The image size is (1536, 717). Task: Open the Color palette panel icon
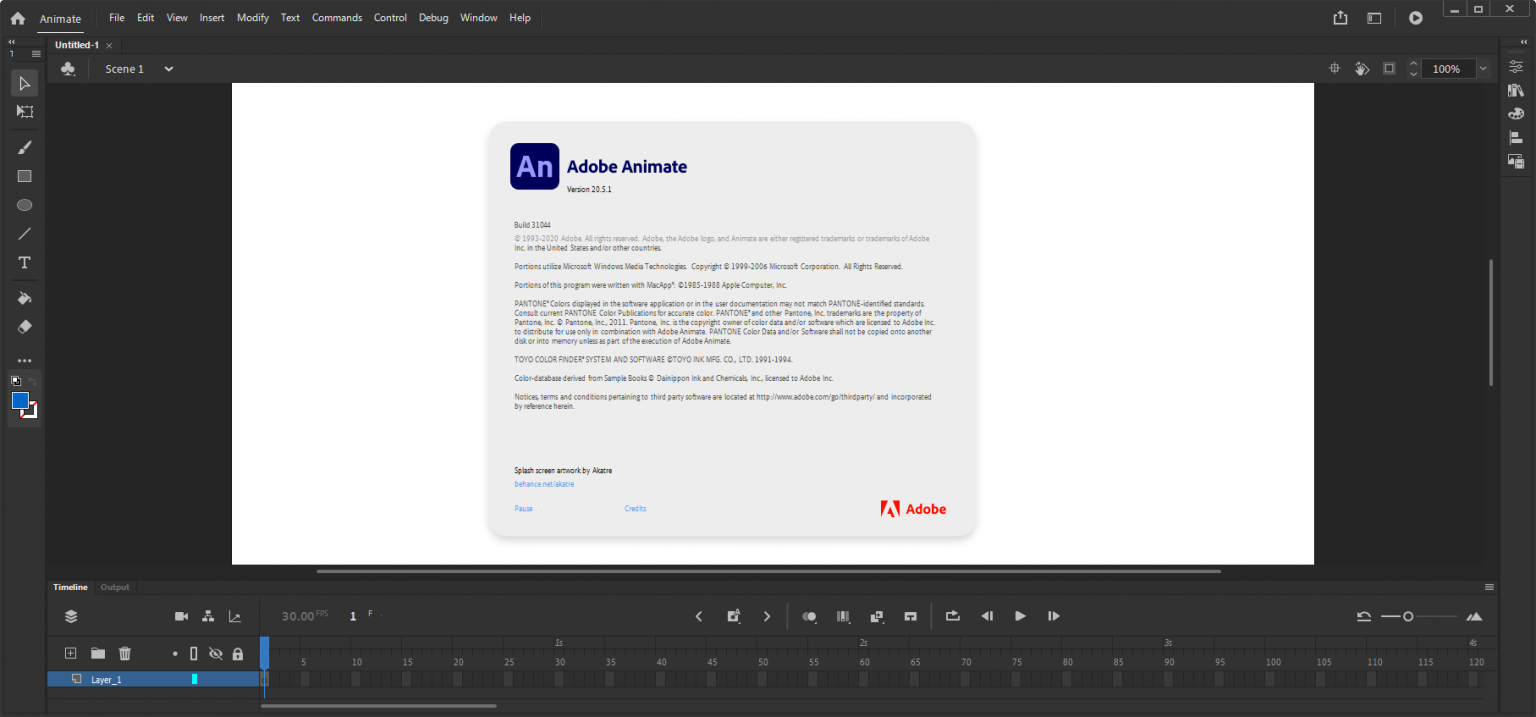1516,114
